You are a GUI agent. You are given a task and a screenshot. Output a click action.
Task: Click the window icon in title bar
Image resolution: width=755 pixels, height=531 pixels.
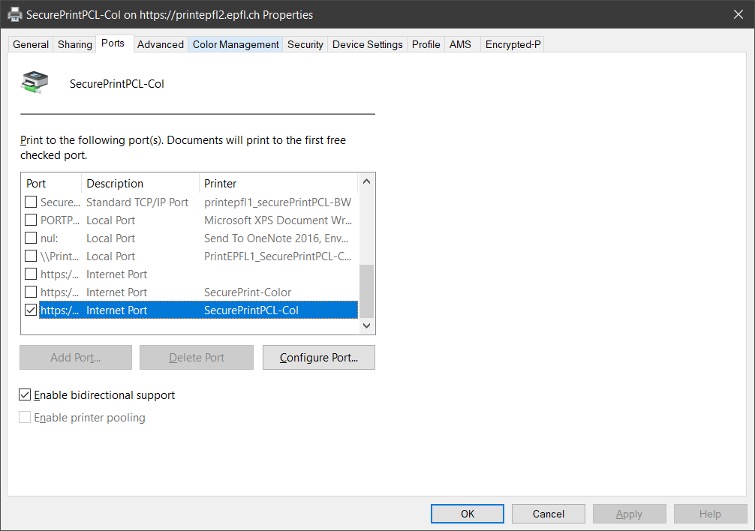click(13, 15)
